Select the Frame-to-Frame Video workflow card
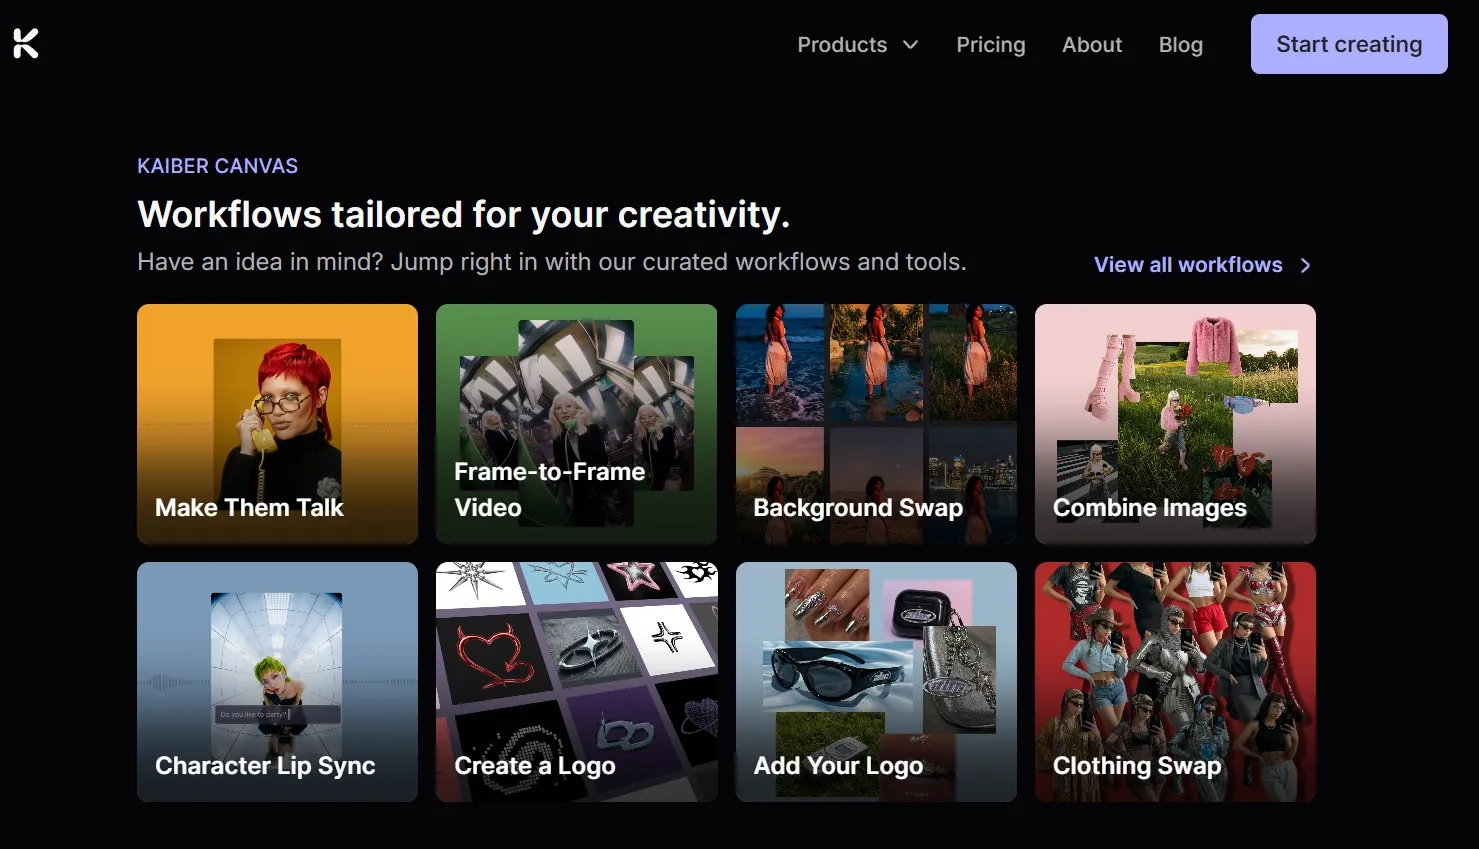 coord(576,424)
